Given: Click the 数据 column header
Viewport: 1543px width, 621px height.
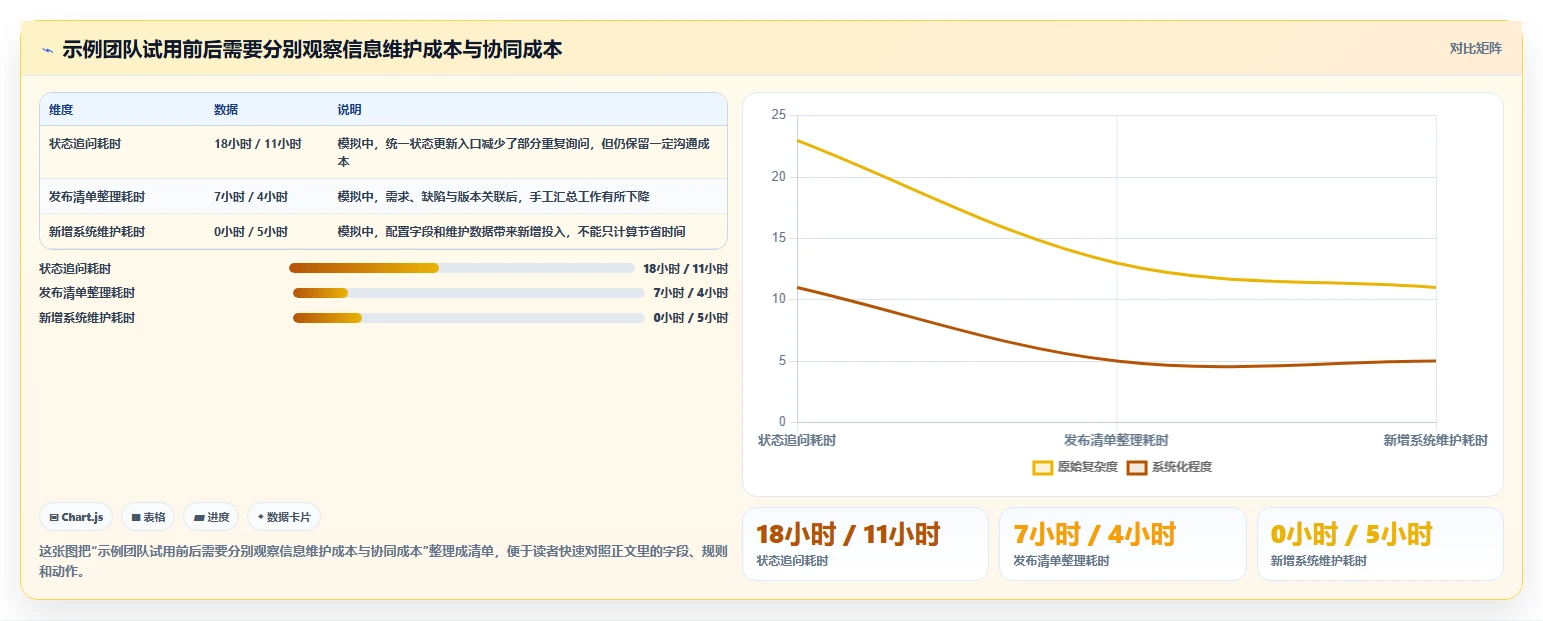Looking at the screenshot, I should 226,110.
